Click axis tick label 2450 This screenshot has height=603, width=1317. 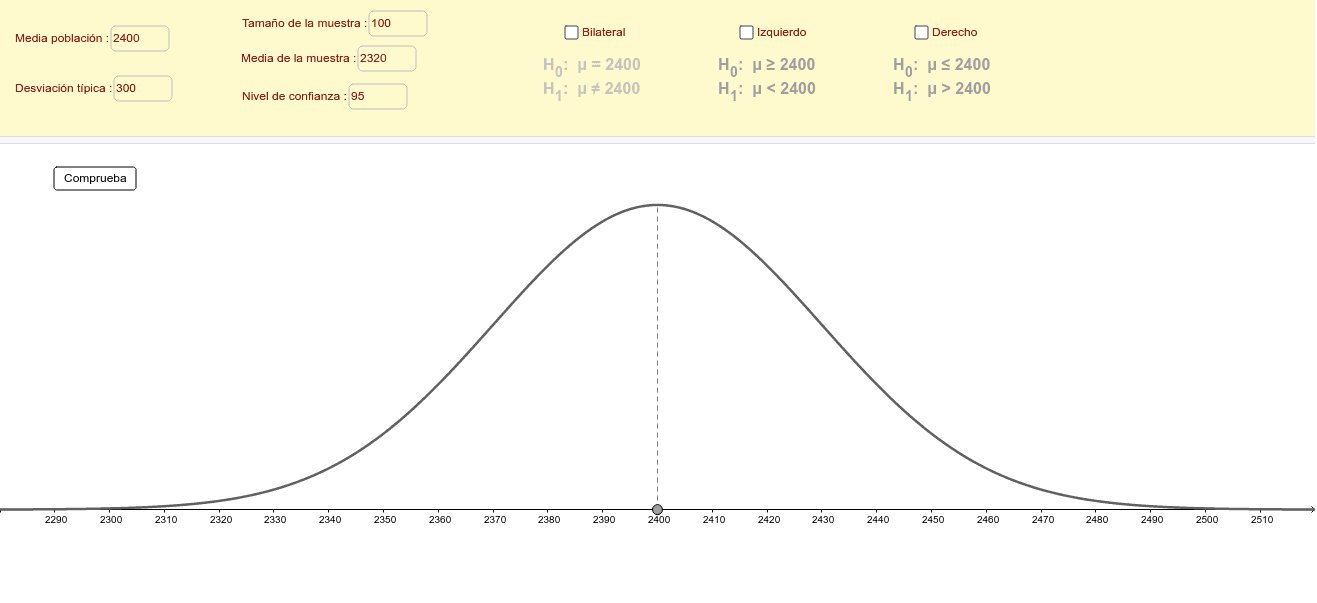[x=933, y=520]
